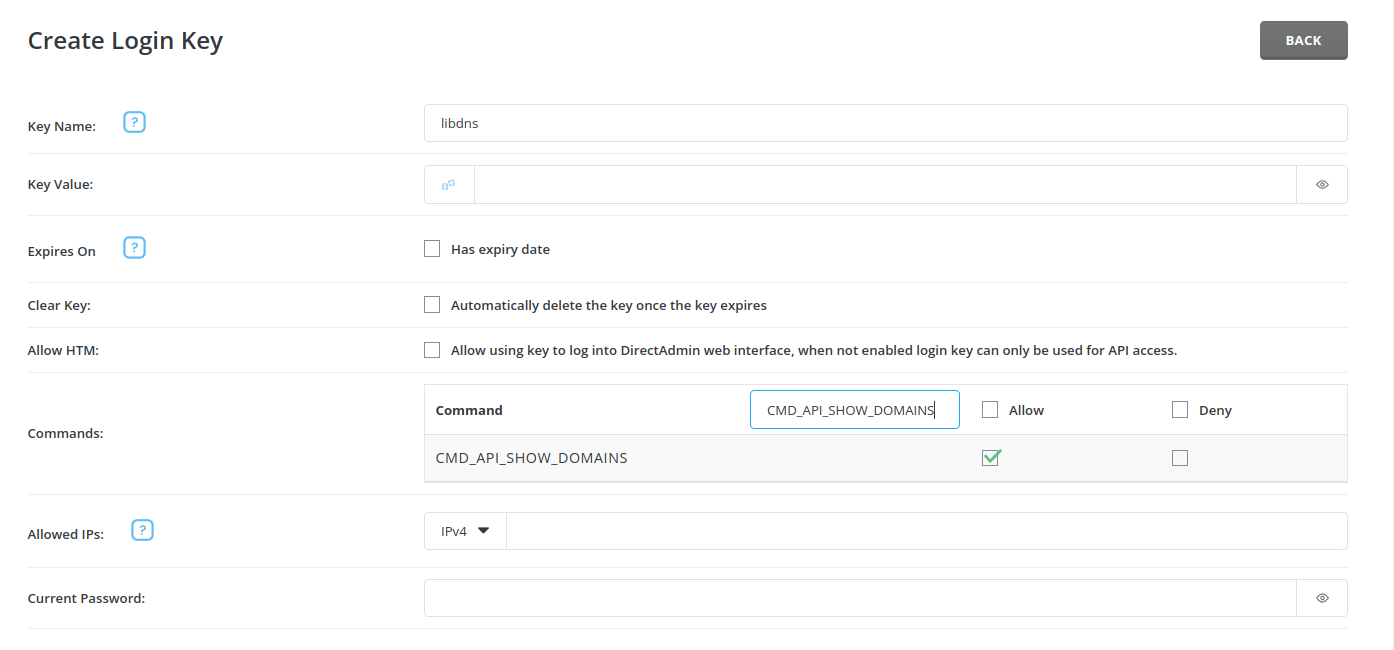Screen dimensions: 1394x650
Task: Click the Allowed IPs help icon
Action: click(143, 531)
